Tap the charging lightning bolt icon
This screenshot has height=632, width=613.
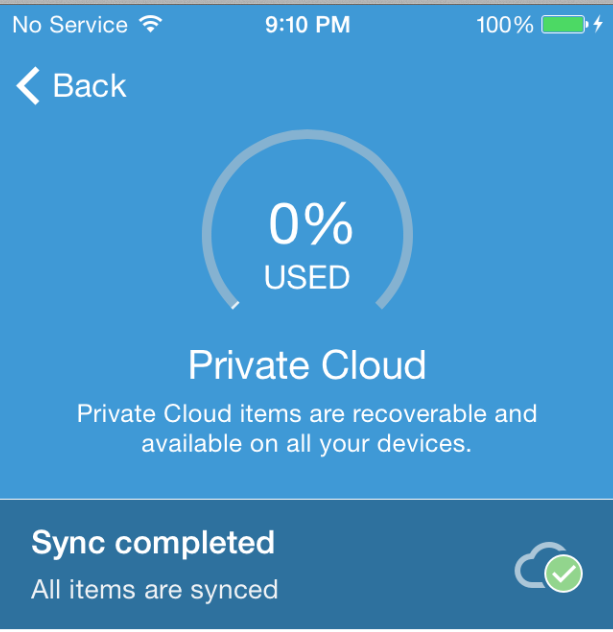[x=598, y=24]
